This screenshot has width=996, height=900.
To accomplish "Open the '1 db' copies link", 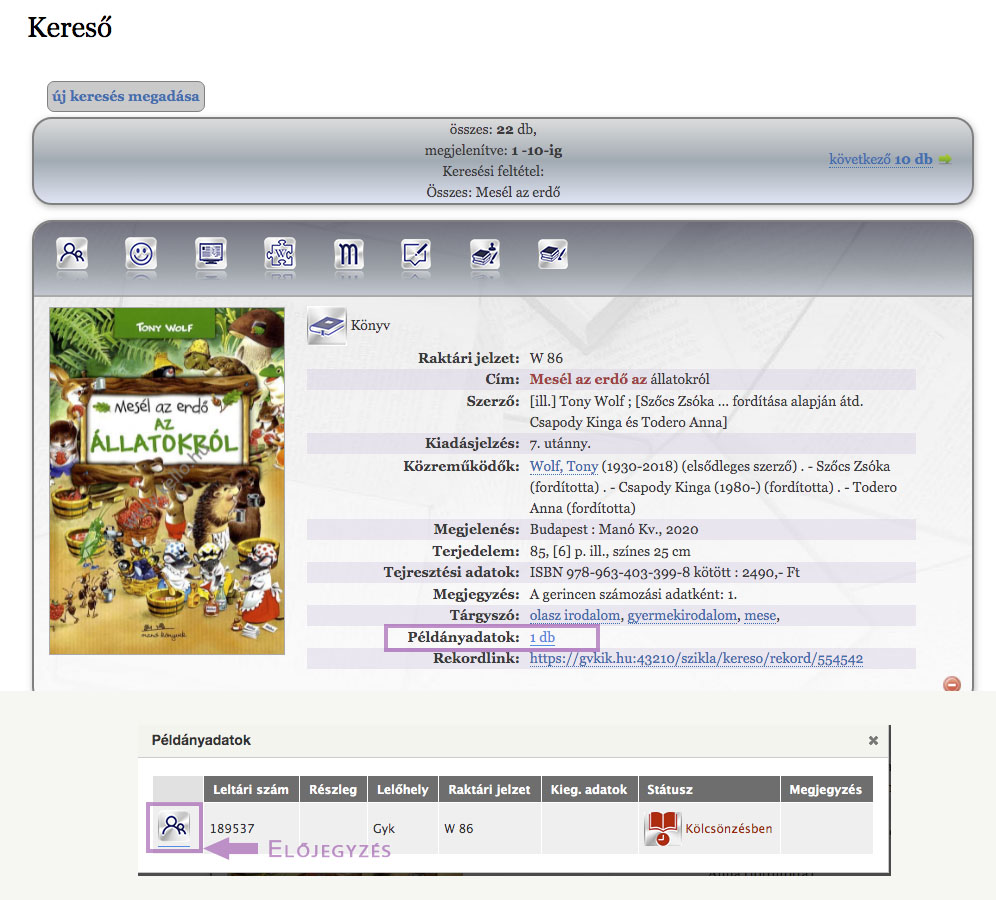I will (x=543, y=638).
